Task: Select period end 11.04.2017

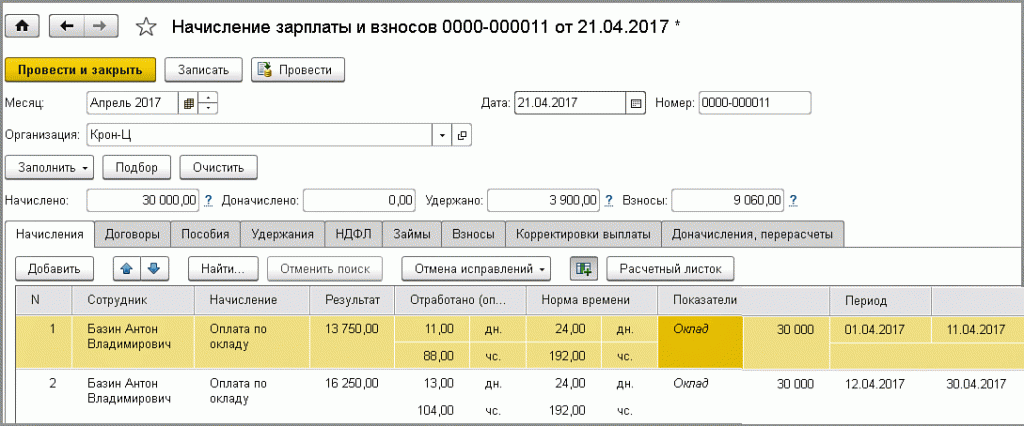Action: pyautogui.click(x=976, y=329)
